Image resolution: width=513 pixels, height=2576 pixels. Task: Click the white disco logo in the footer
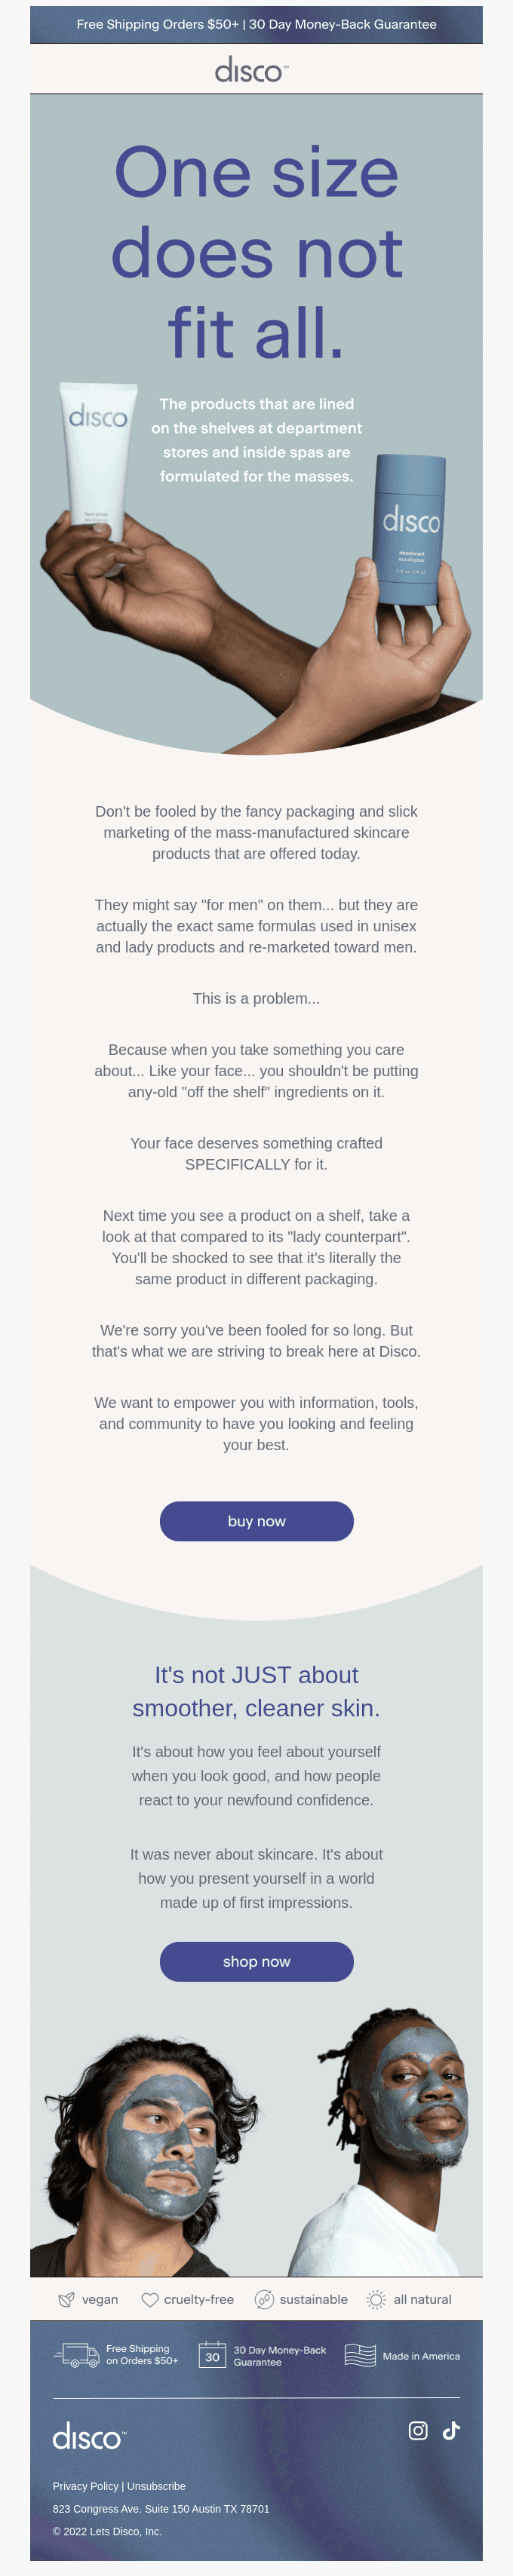click(x=89, y=2436)
